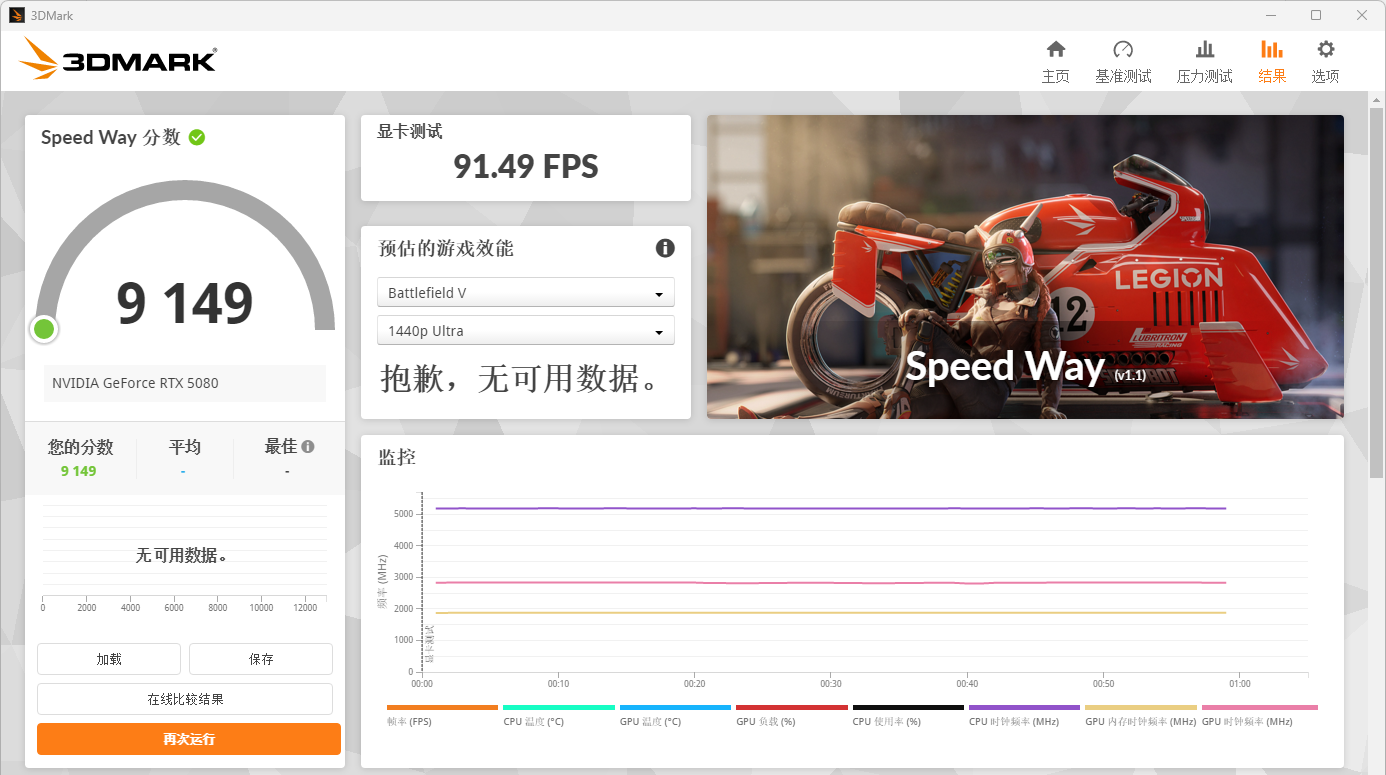
Task: Click the Speed Way benchmark thumbnail image
Action: pyautogui.click(x=1025, y=267)
